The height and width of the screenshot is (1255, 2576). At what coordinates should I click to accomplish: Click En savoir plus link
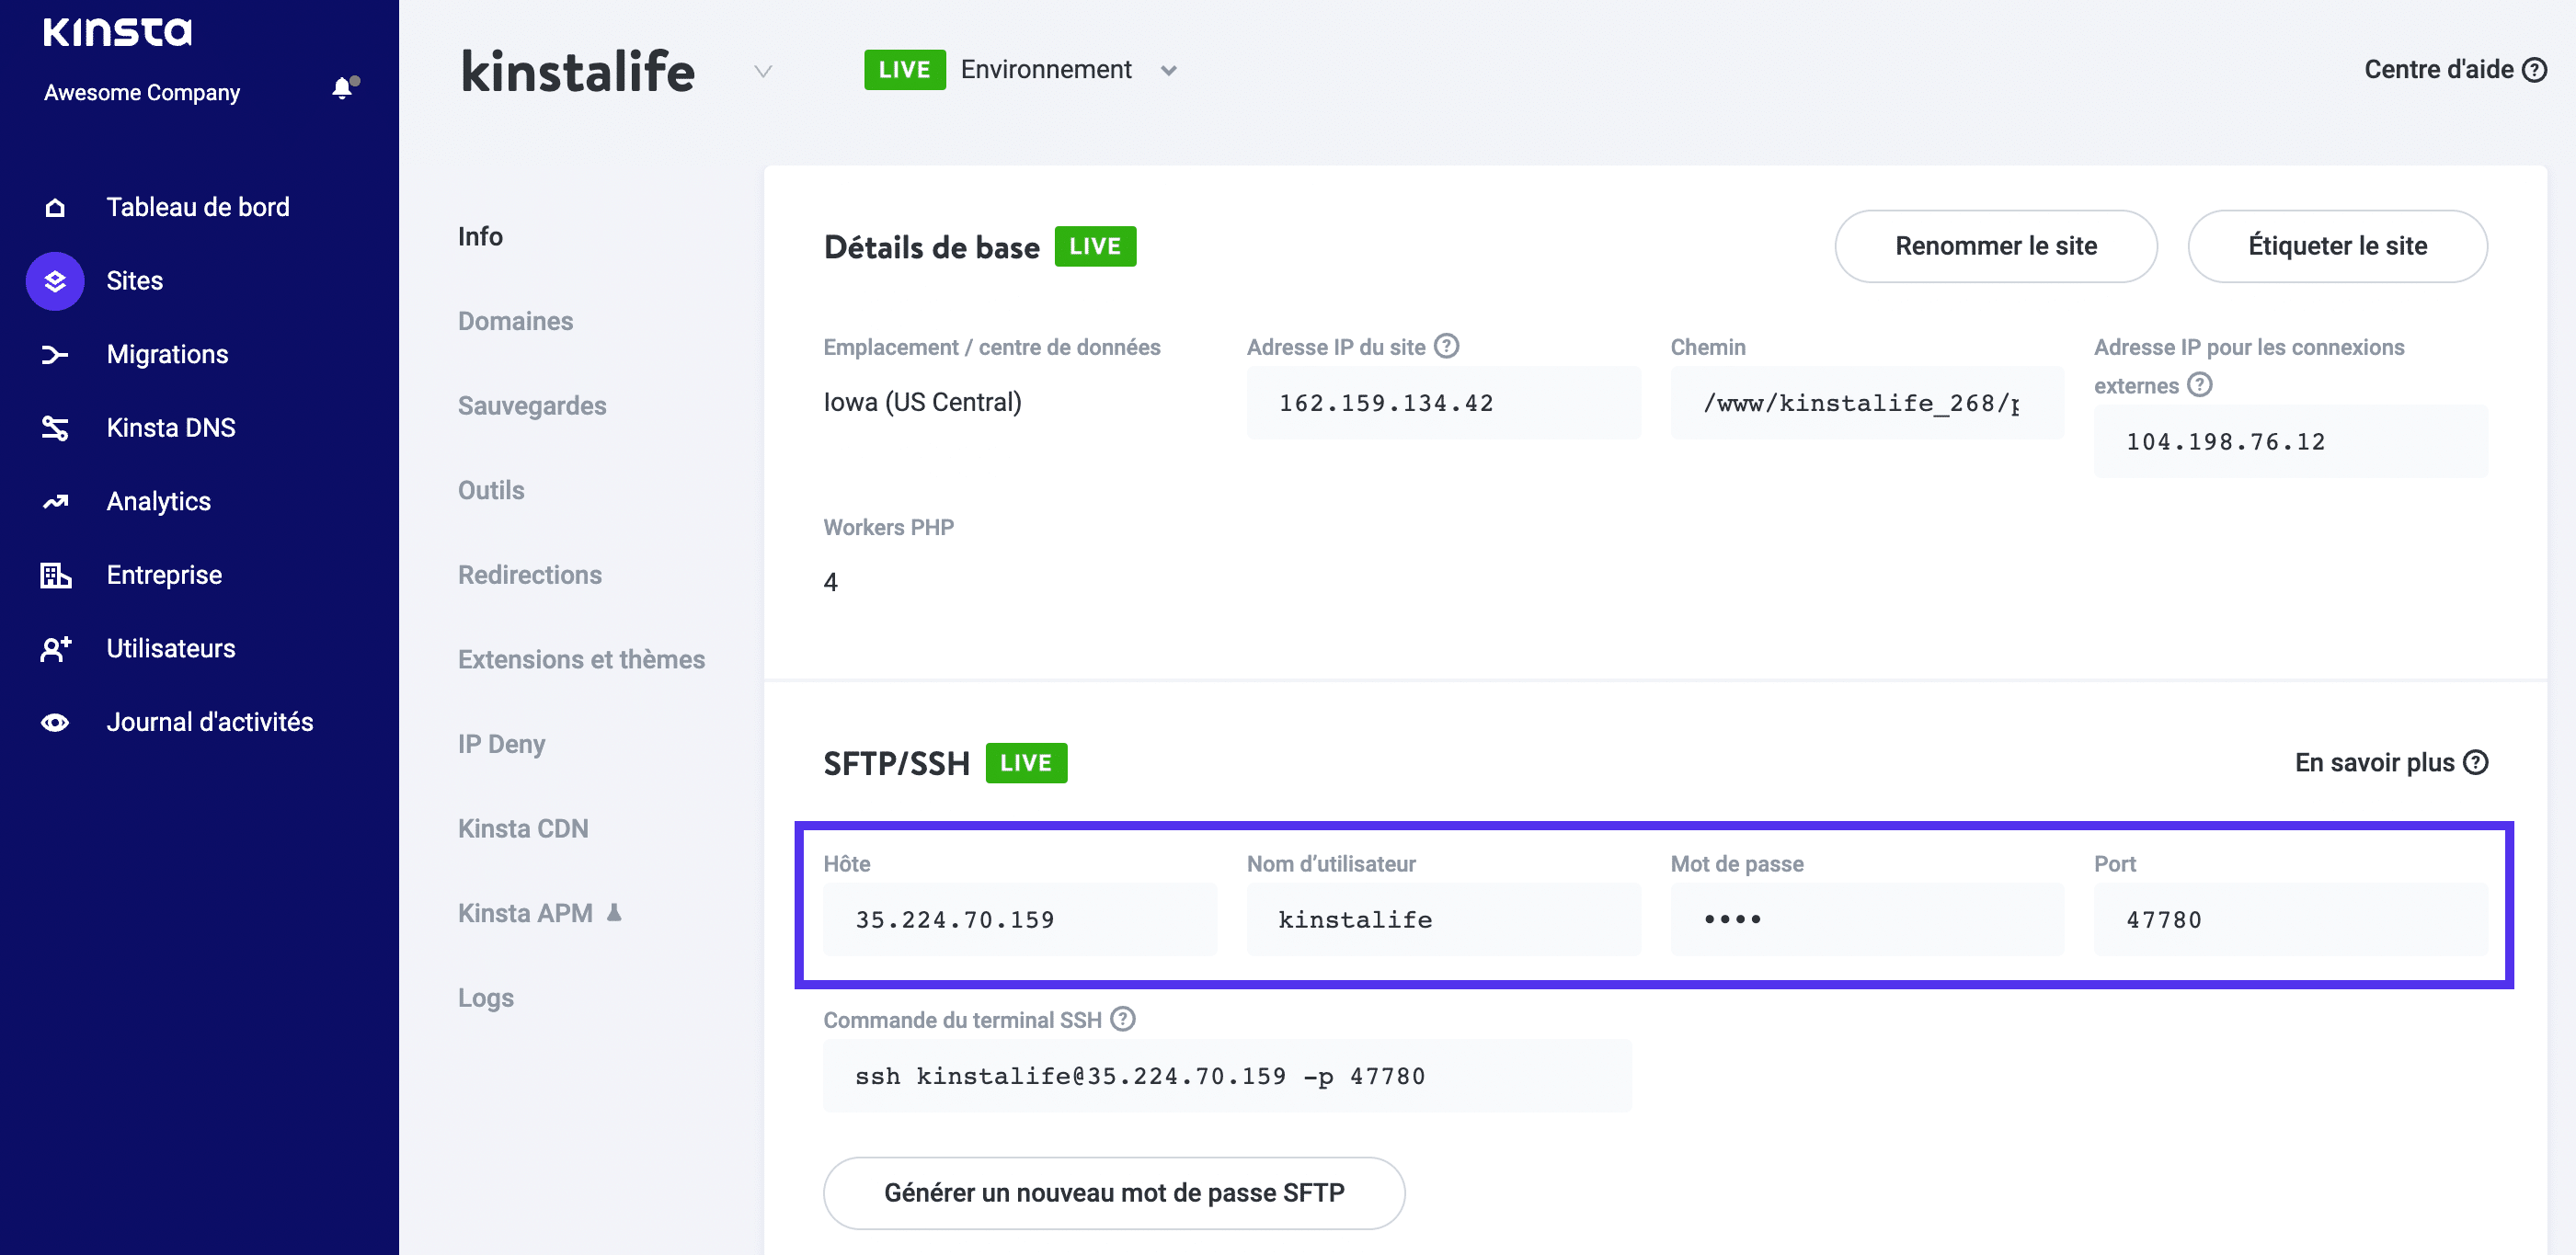coord(2391,762)
